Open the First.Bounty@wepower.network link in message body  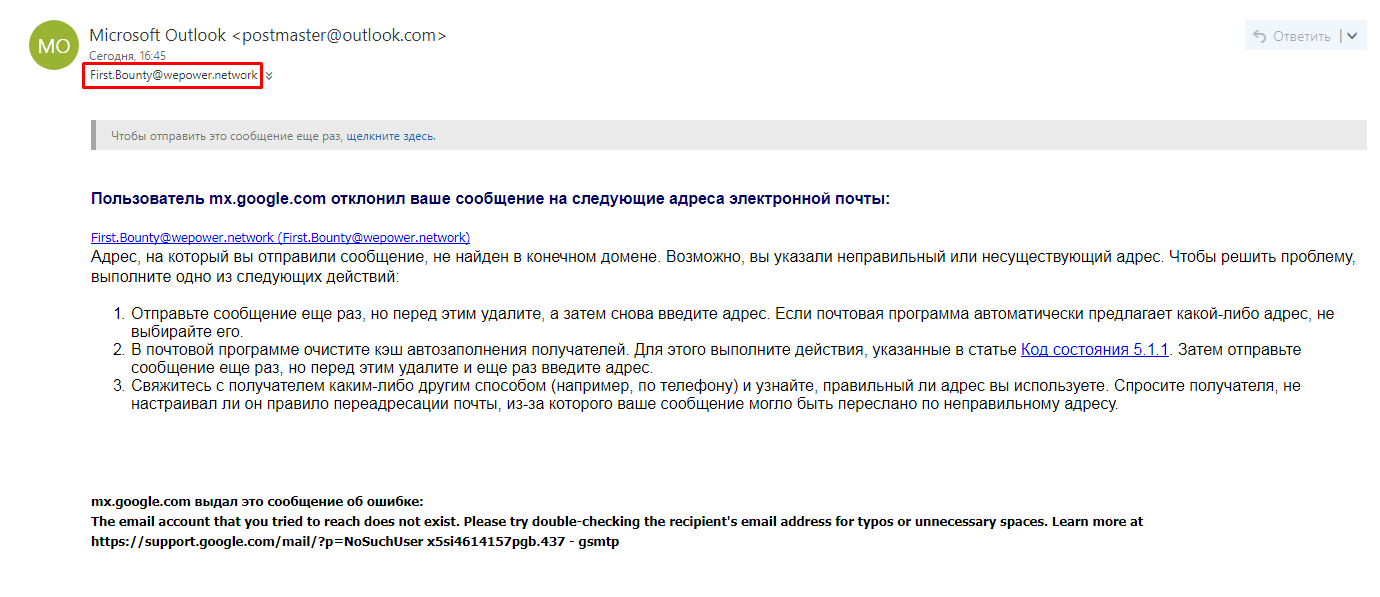pyautogui.click(x=280, y=238)
